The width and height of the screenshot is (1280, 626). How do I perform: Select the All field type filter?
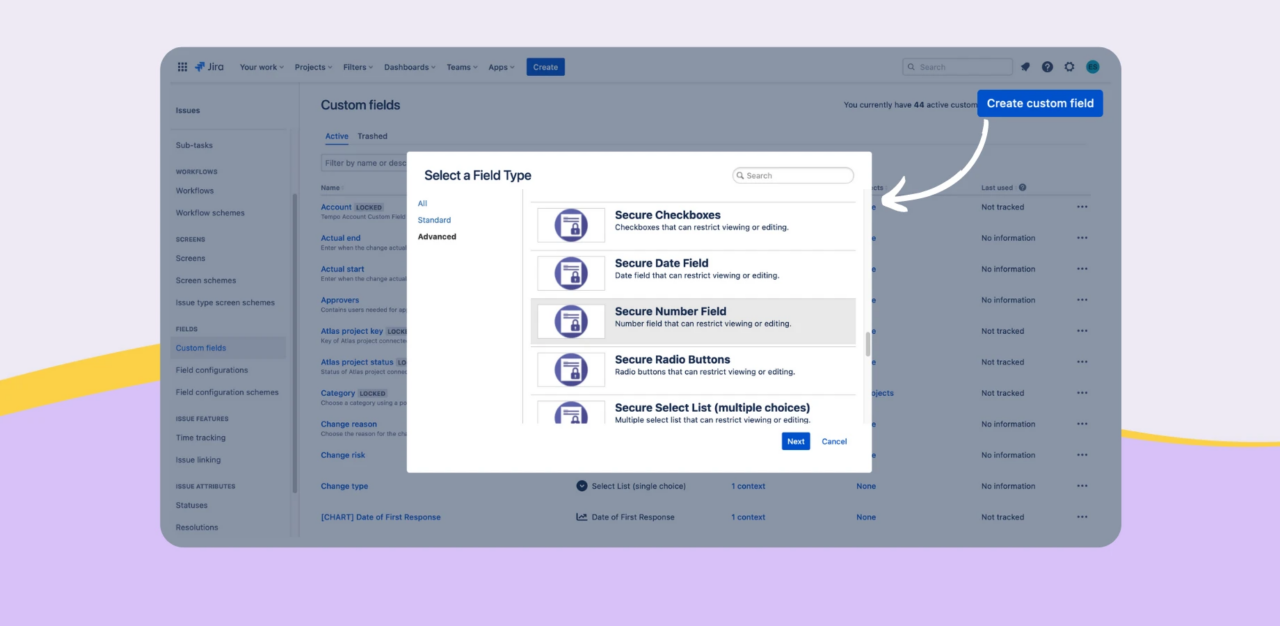422,203
